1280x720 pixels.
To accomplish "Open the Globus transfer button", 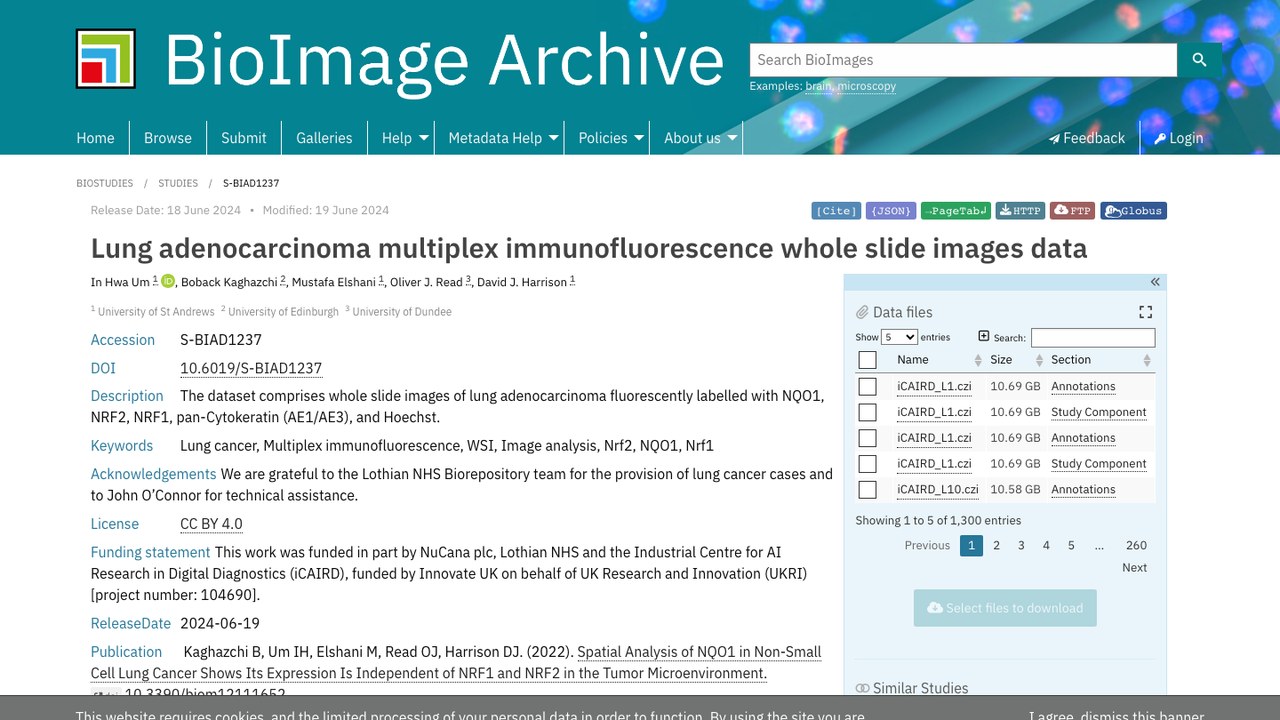I will (1134, 211).
